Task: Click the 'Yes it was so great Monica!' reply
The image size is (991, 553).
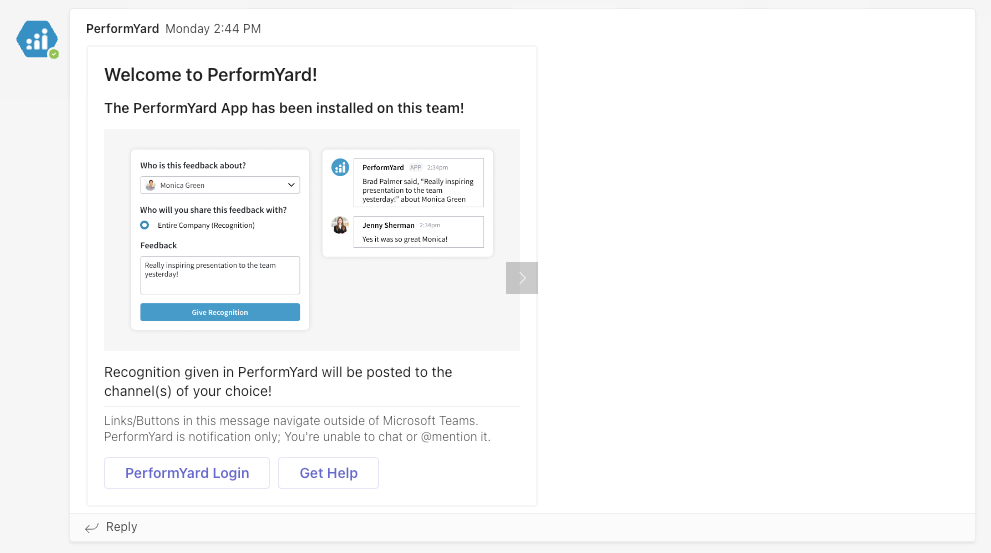Action: coord(404,240)
